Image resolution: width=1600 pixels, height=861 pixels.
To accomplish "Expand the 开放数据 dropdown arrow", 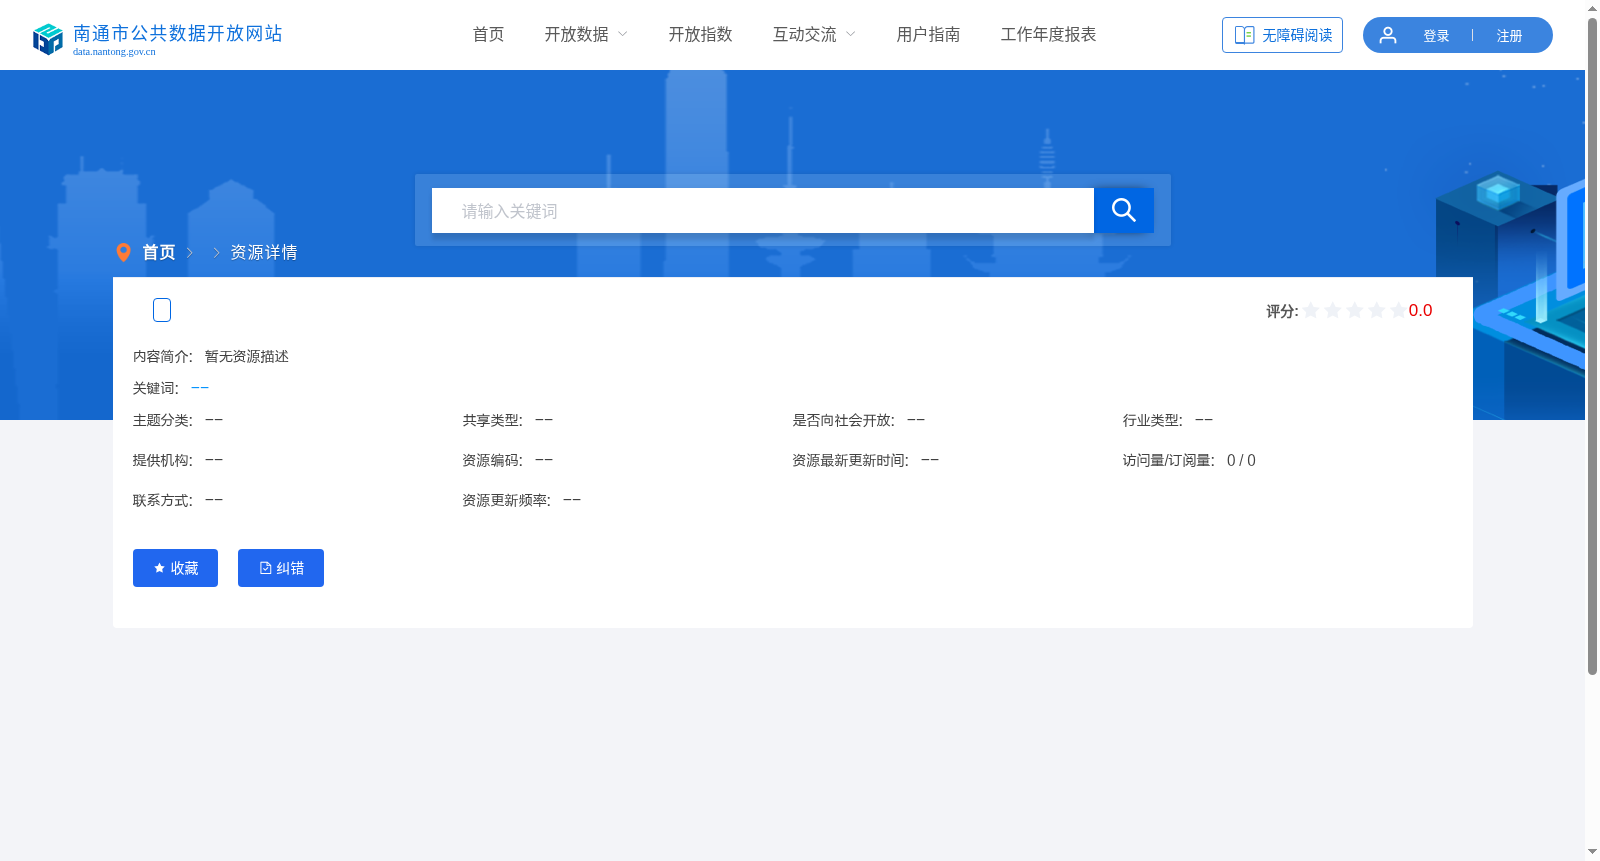I will tap(623, 34).
